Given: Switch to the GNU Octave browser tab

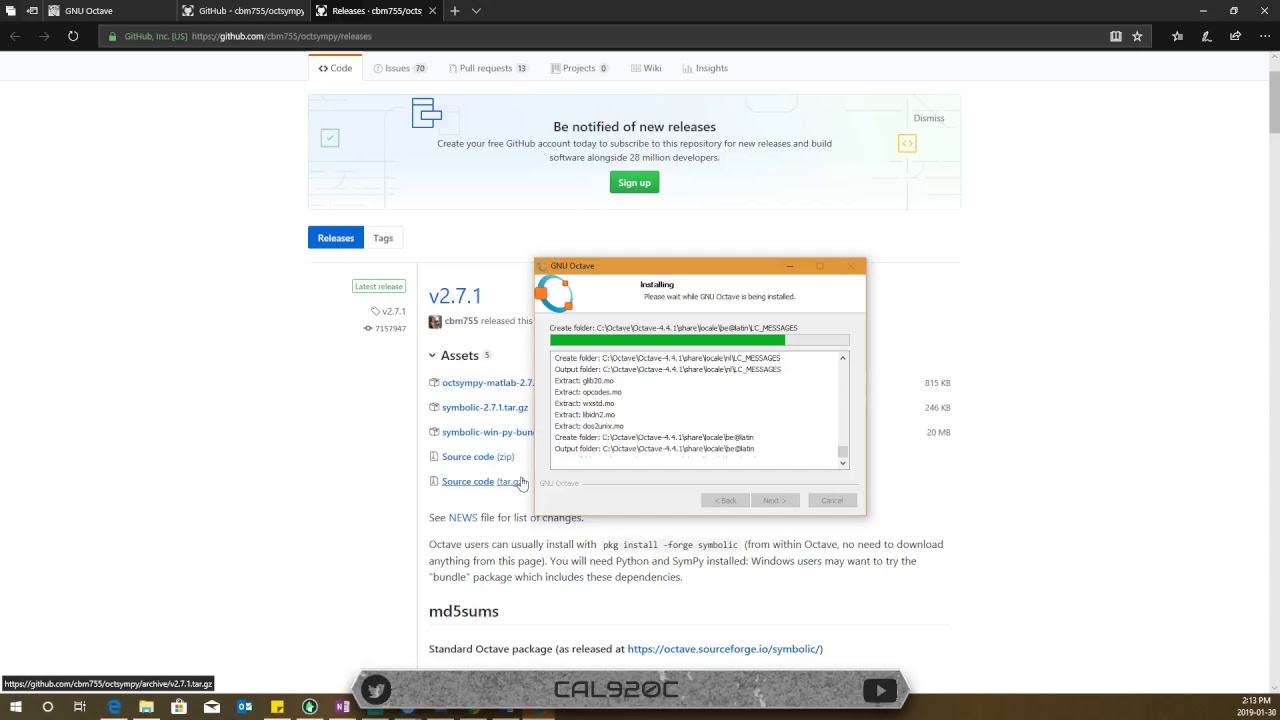Looking at the screenshot, I should coord(112,11).
